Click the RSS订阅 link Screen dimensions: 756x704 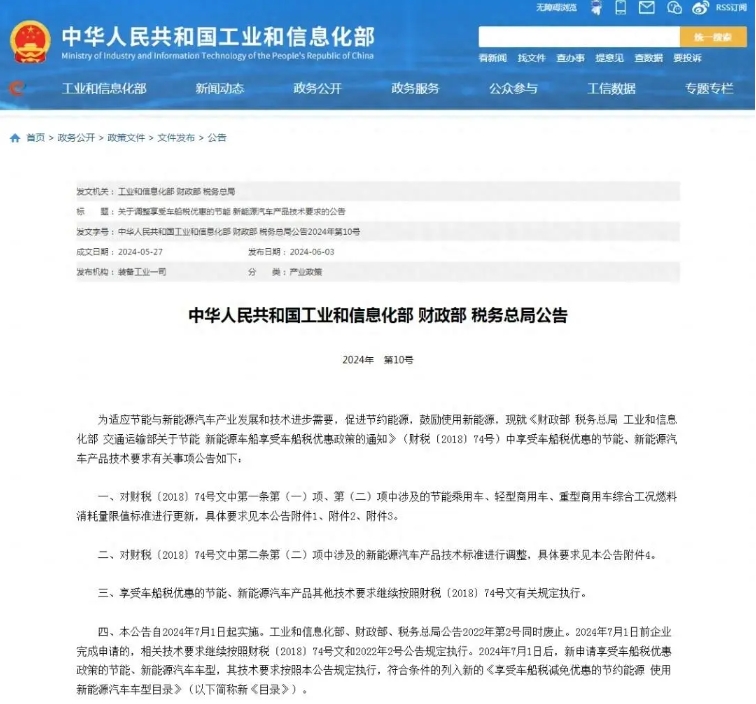731,7
